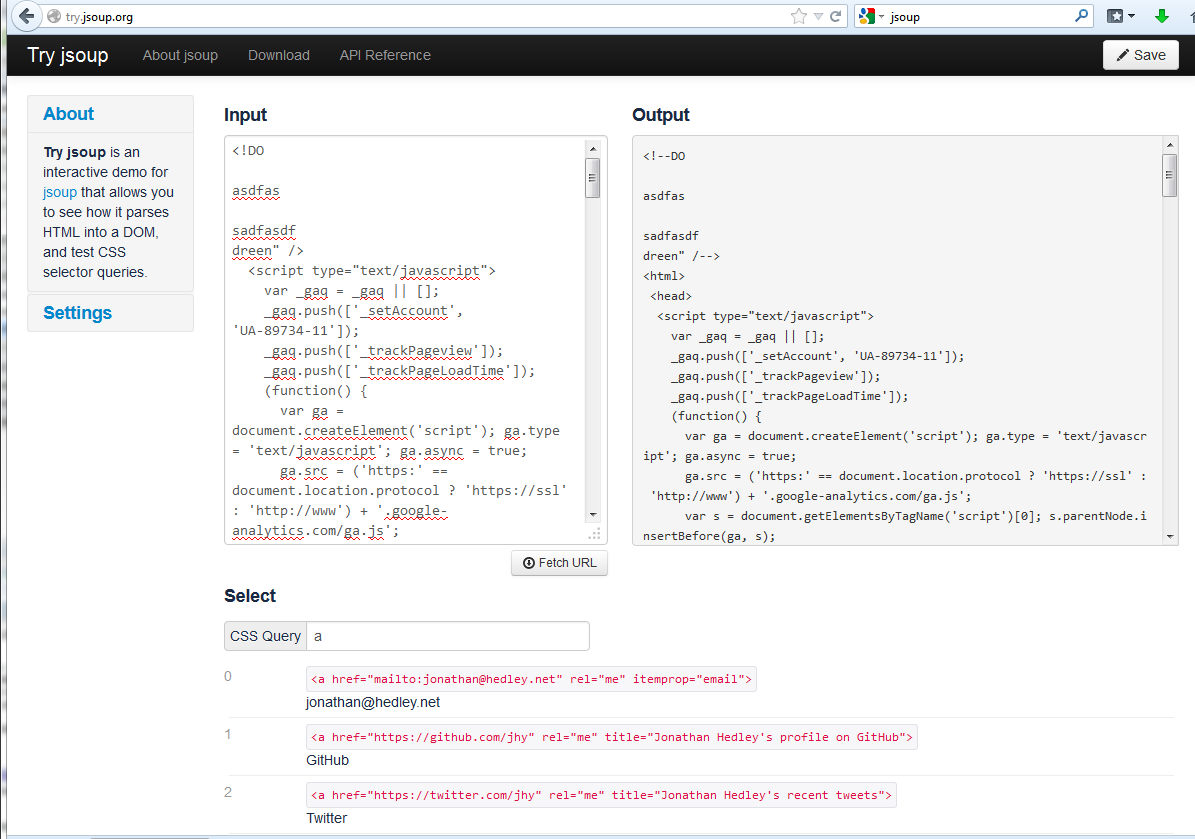Click the Fetch URL button

click(559, 562)
